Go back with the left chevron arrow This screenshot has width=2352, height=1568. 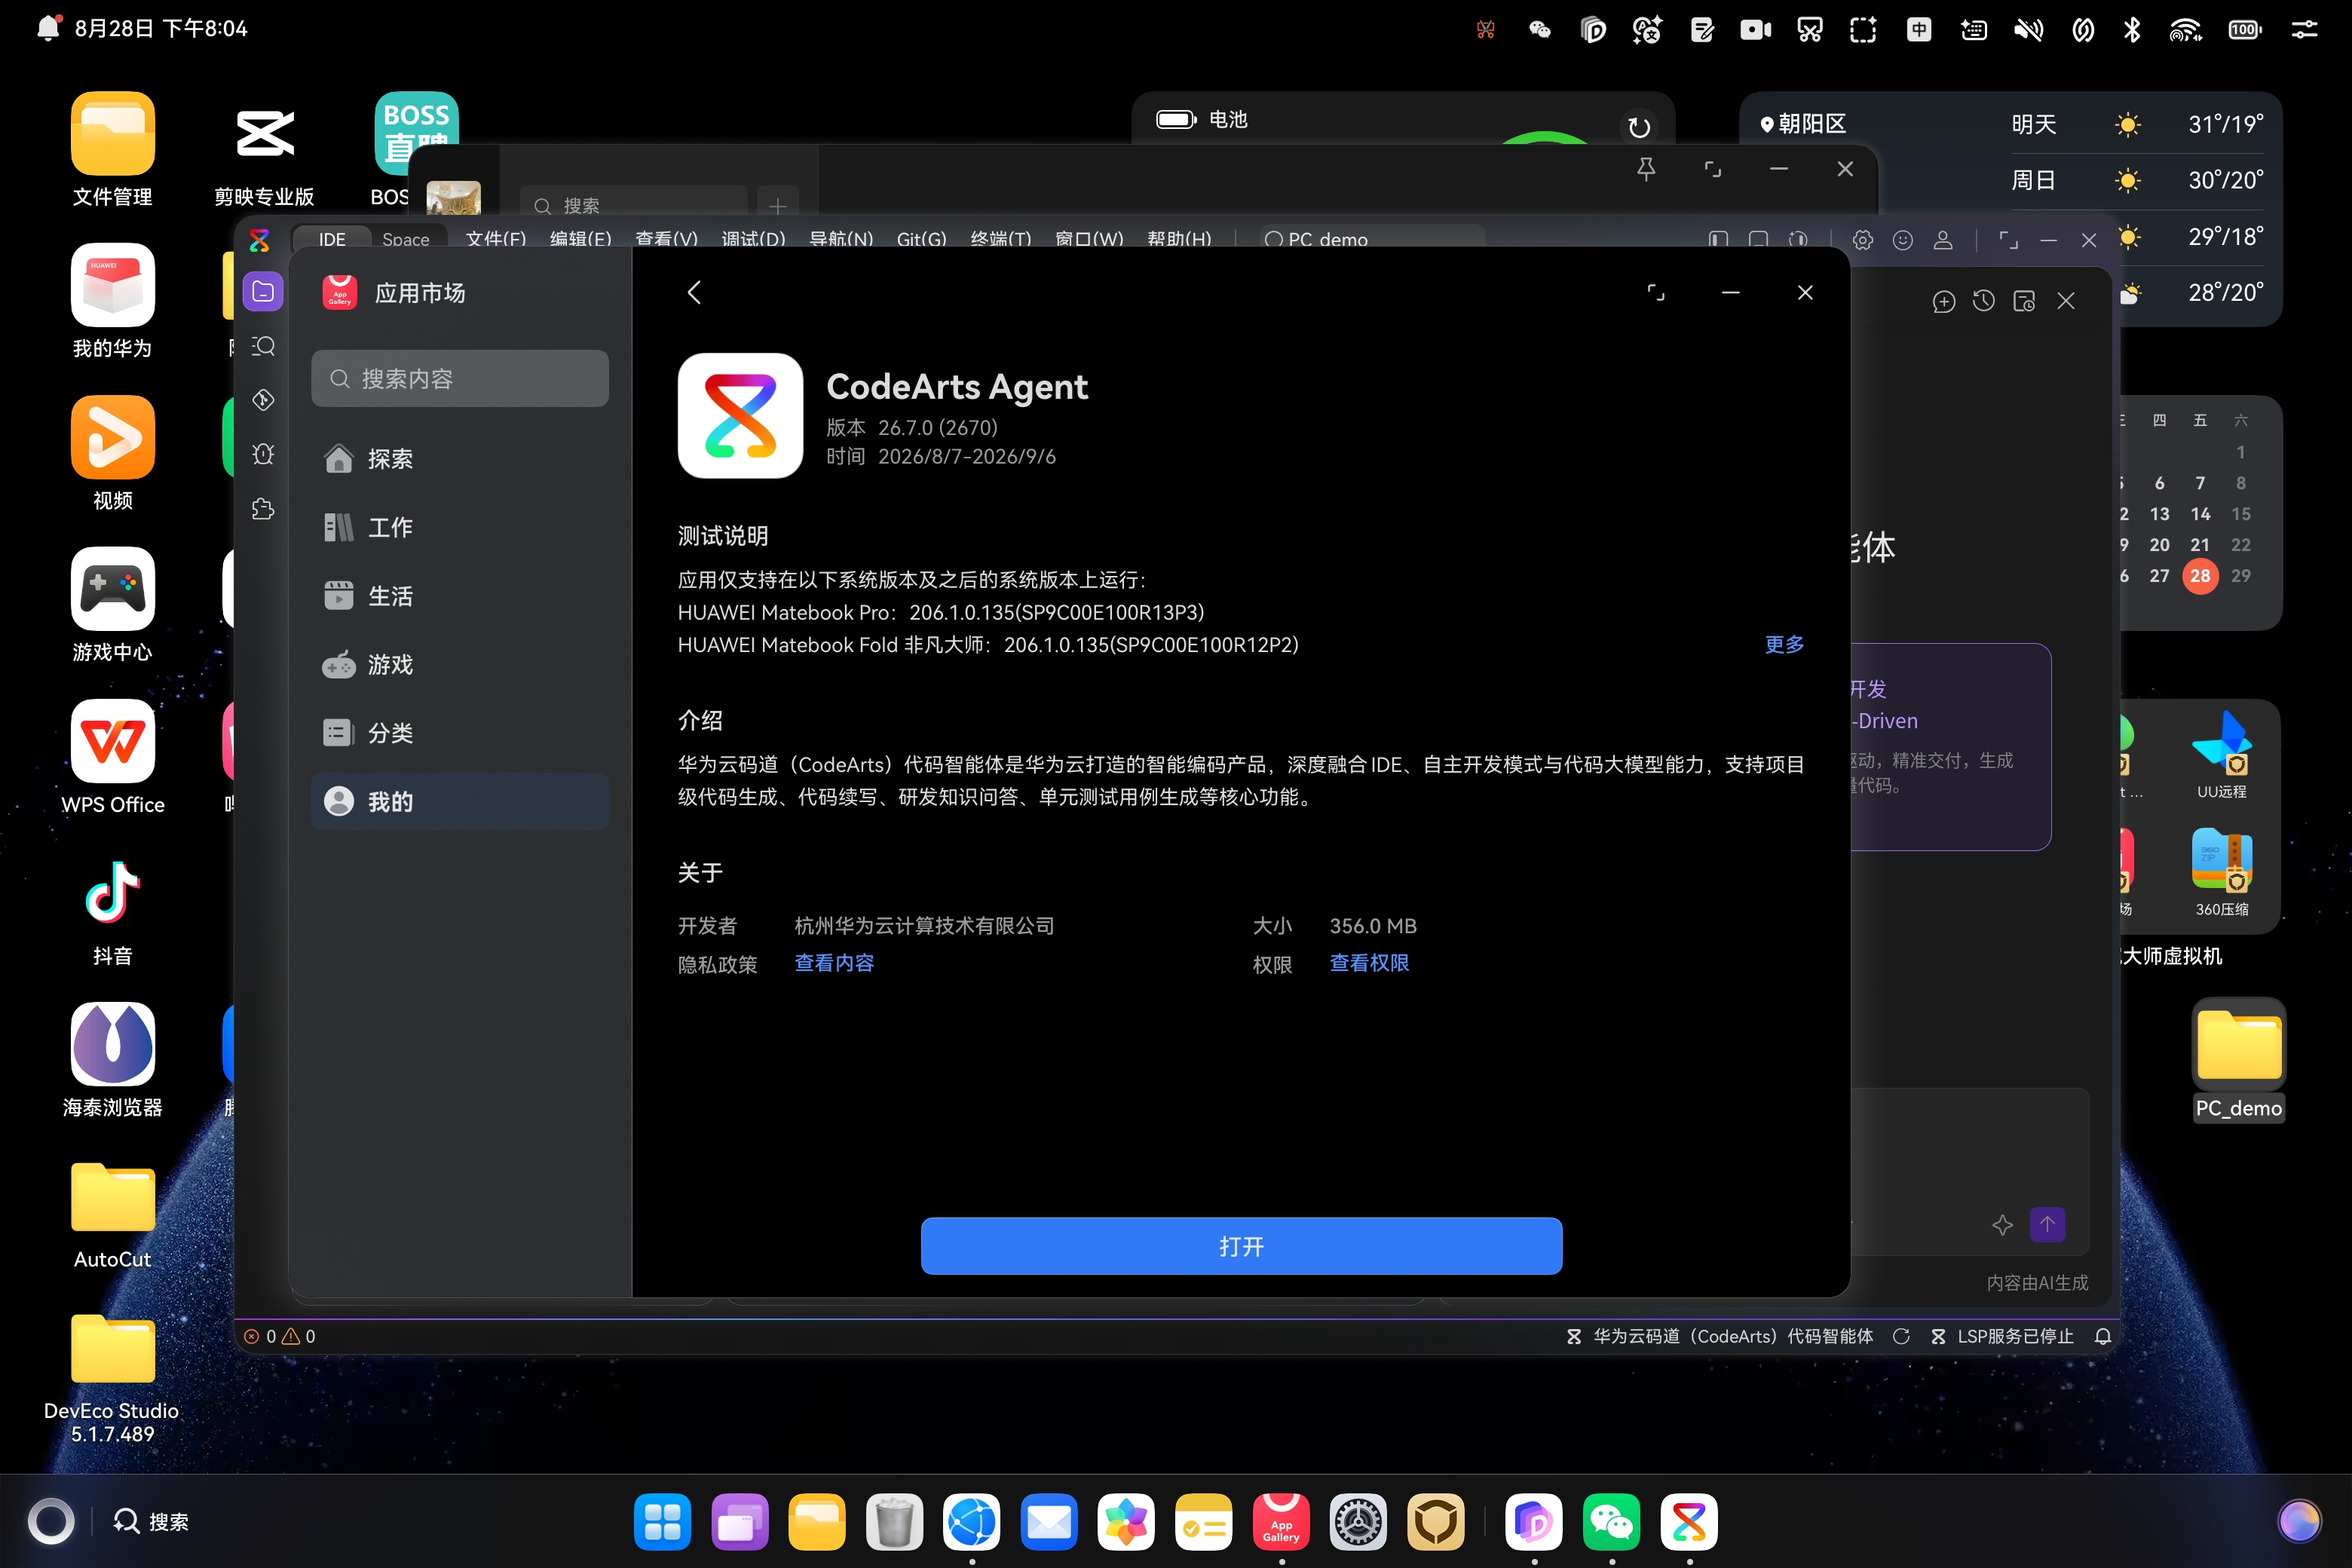point(695,292)
